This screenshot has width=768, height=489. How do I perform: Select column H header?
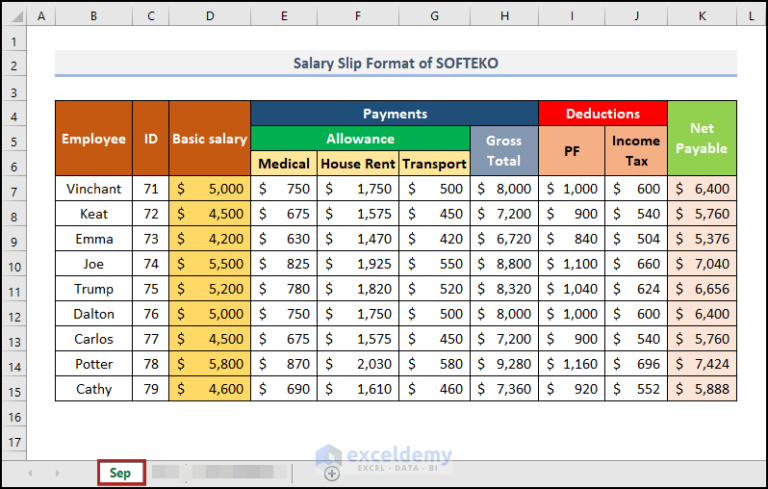pyautogui.click(x=504, y=16)
